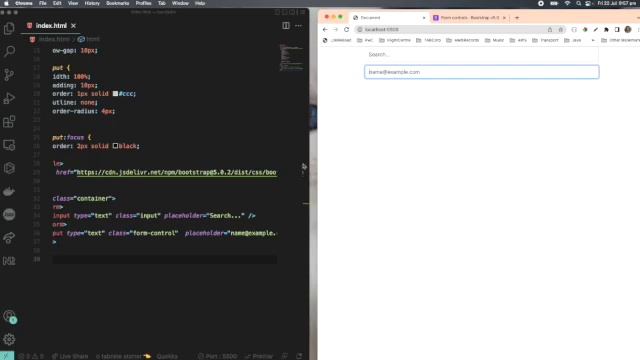Open the Live Share arrow icon view
The width and height of the screenshot is (640, 360).
[9, 238]
